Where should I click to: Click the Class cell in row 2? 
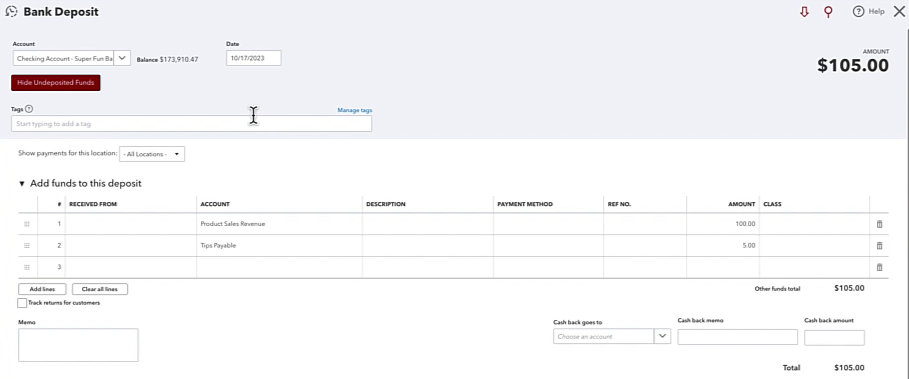pos(814,246)
